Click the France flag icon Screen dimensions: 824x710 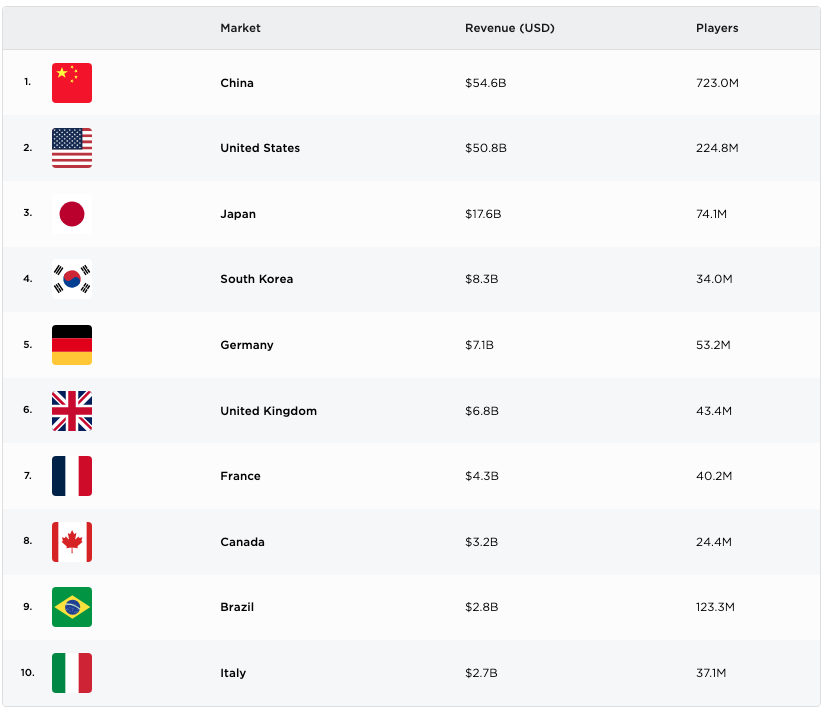pos(72,476)
